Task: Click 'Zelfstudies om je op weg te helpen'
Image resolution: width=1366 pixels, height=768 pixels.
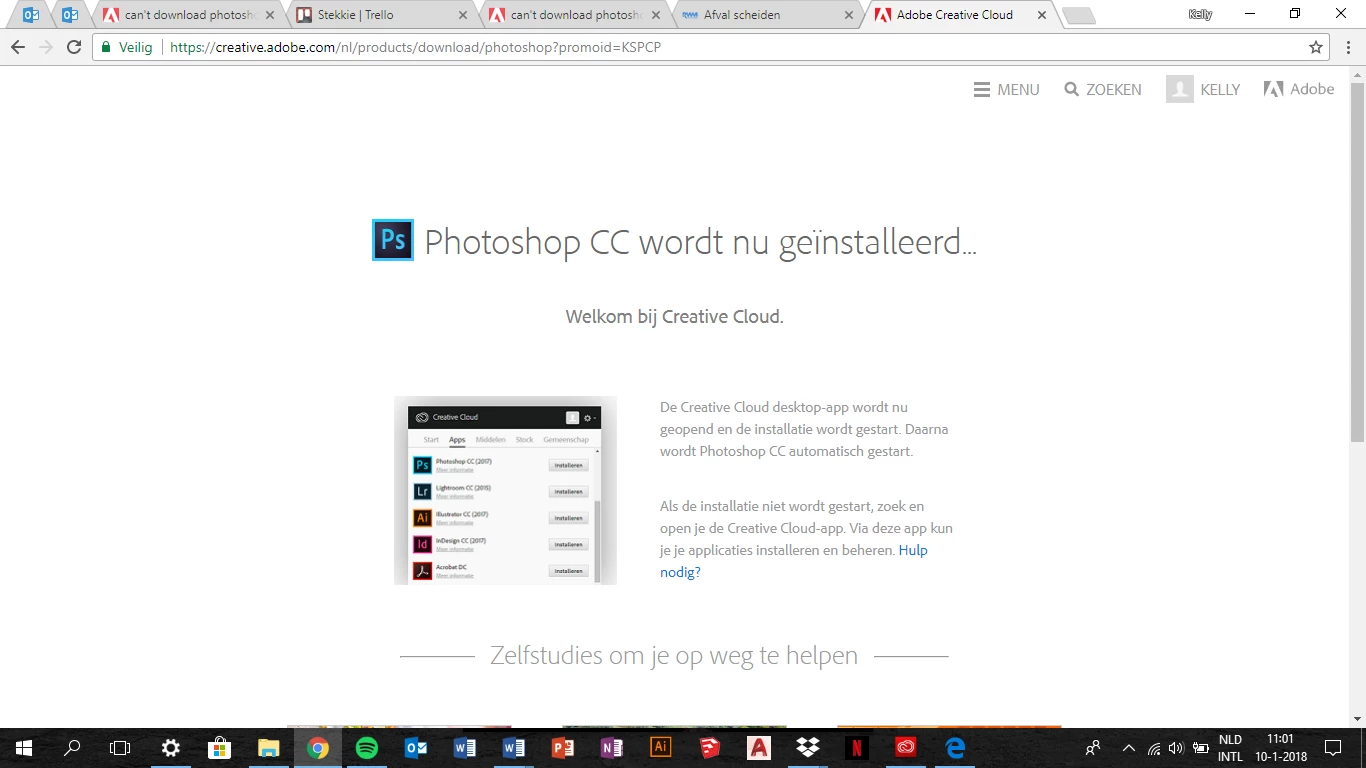Action: pos(674,656)
